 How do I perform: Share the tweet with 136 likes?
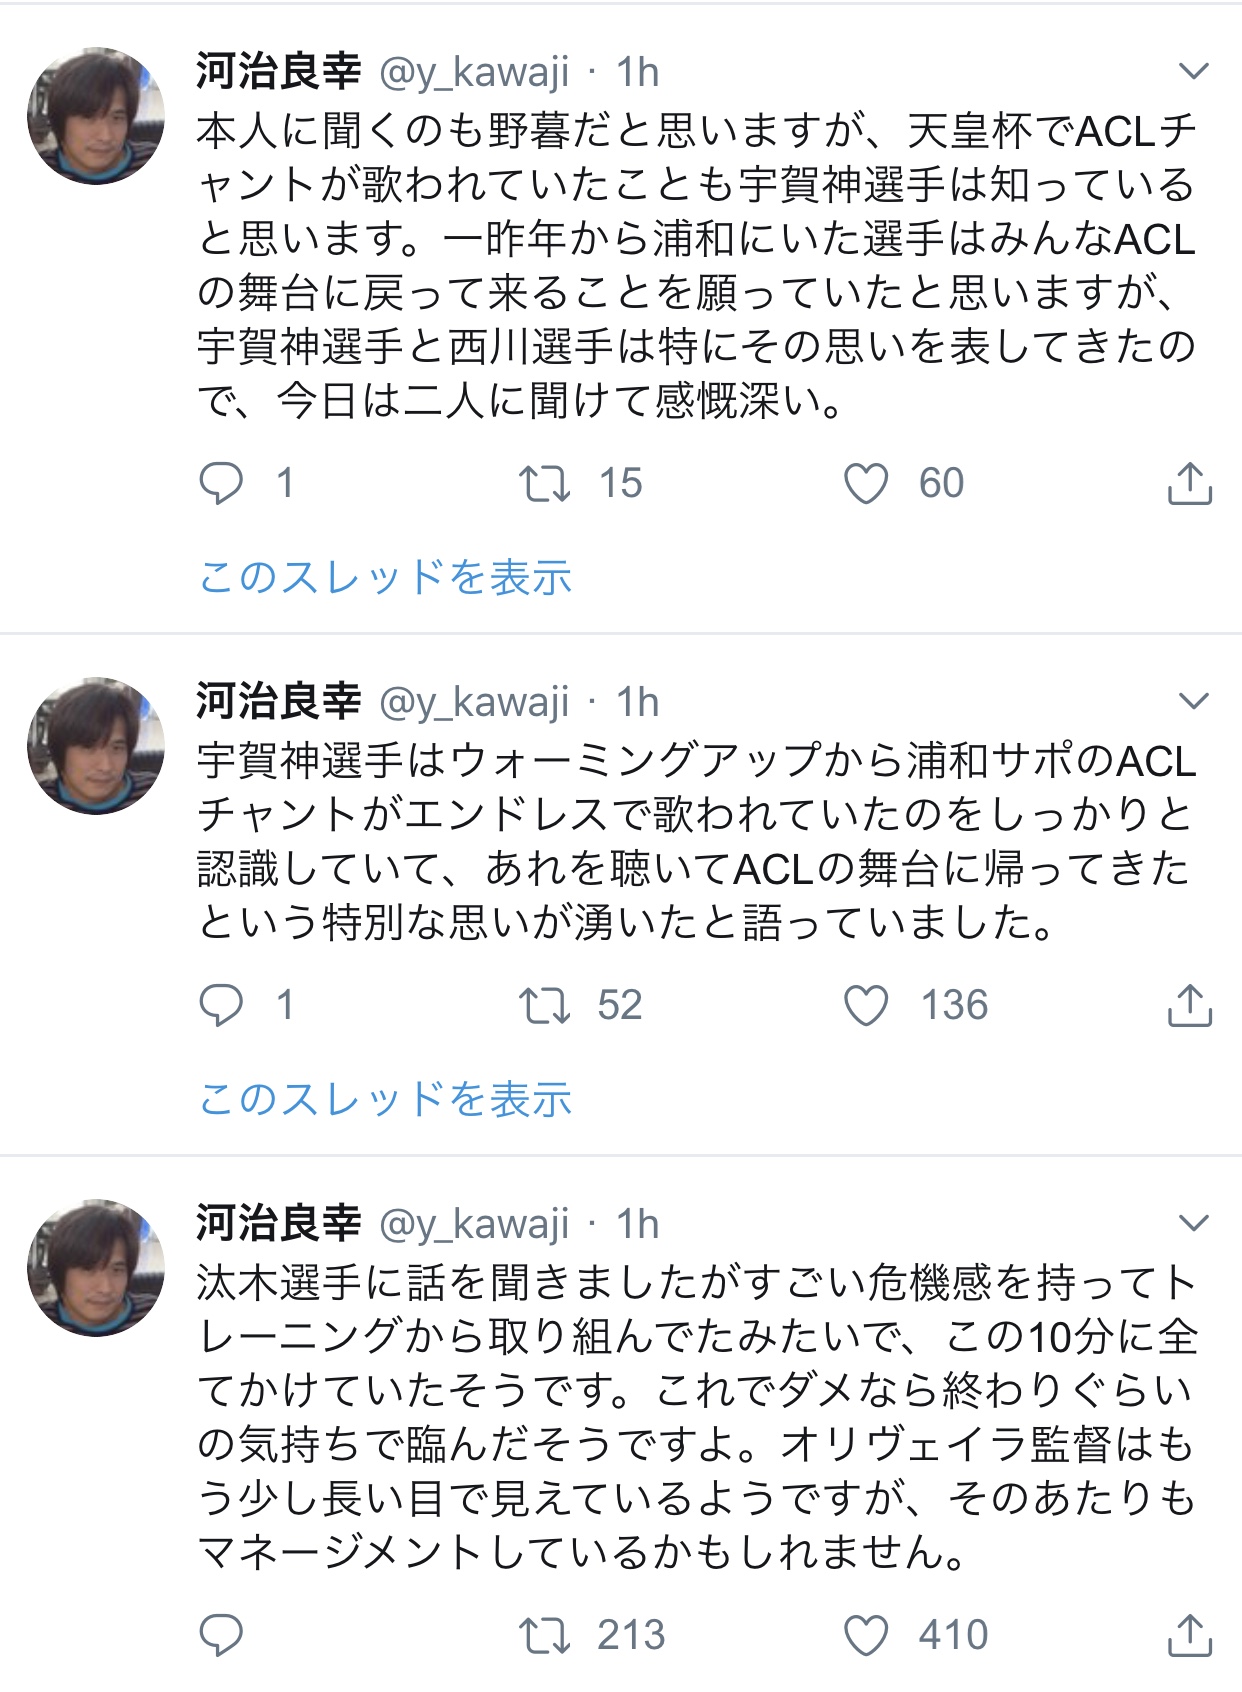click(1189, 1005)
